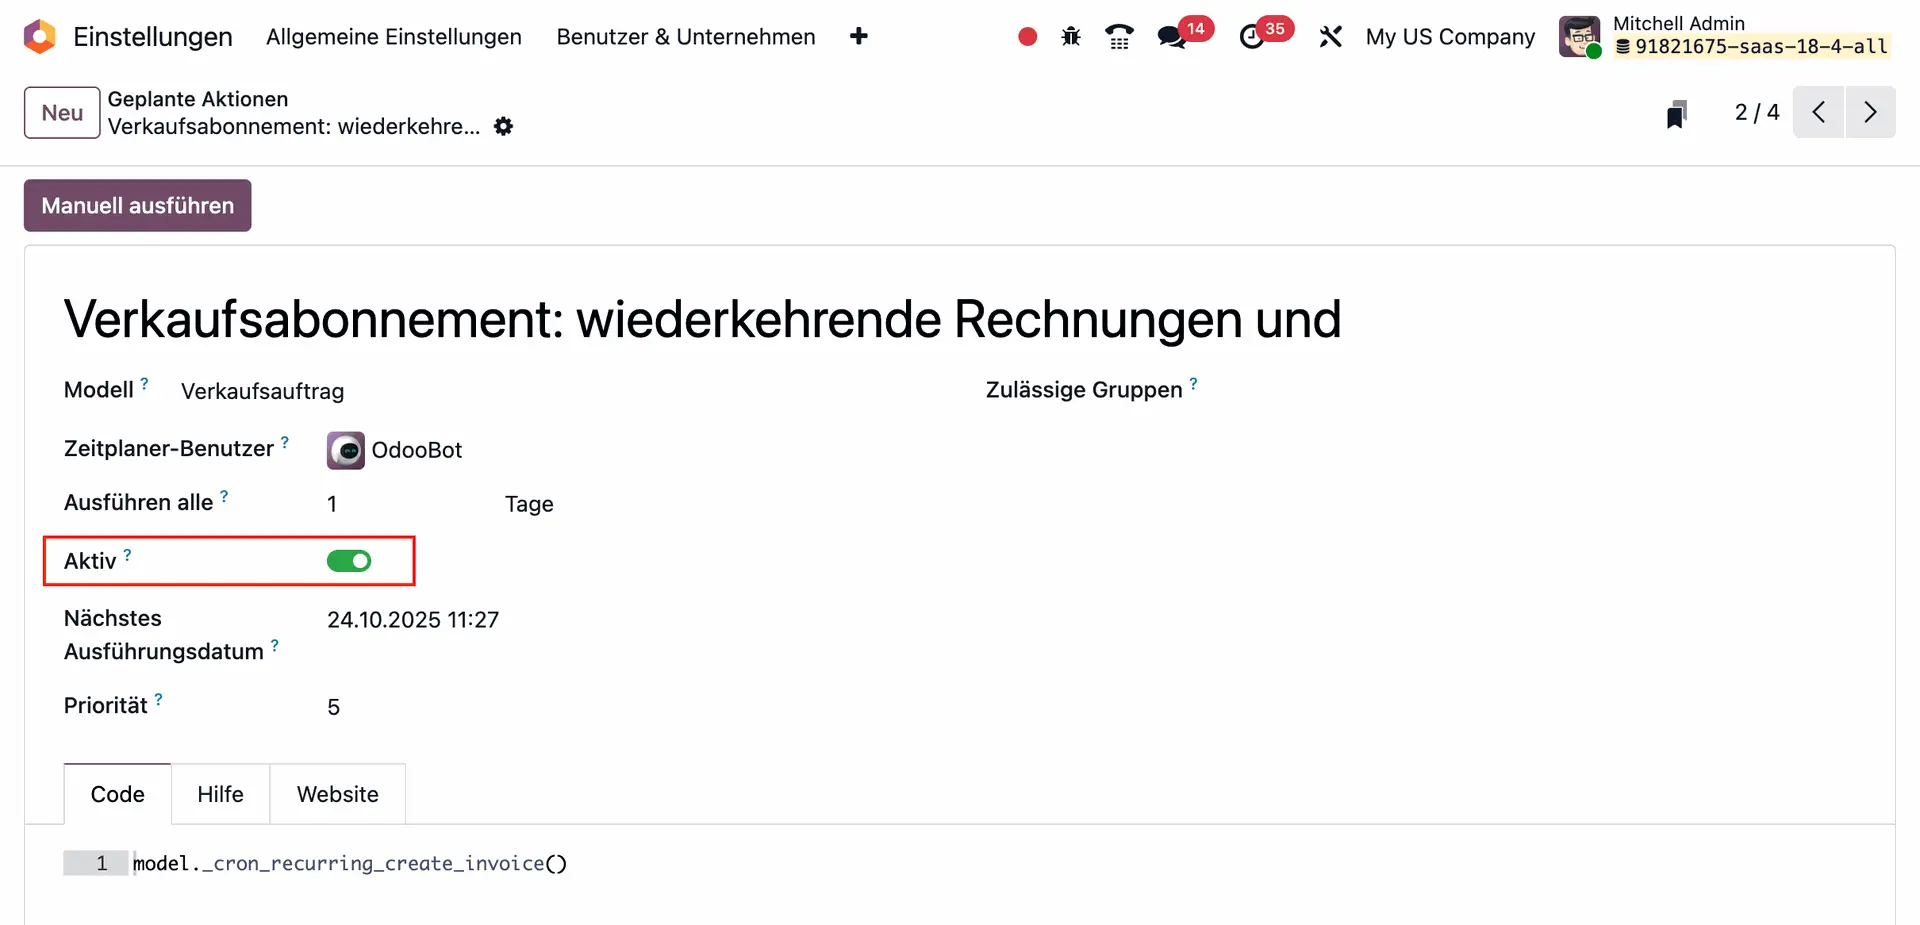Image resolution: width=1920 pixels, height=925 pixels.
Task: Click the red recording indicator icon
Action: coord(1027,37)
